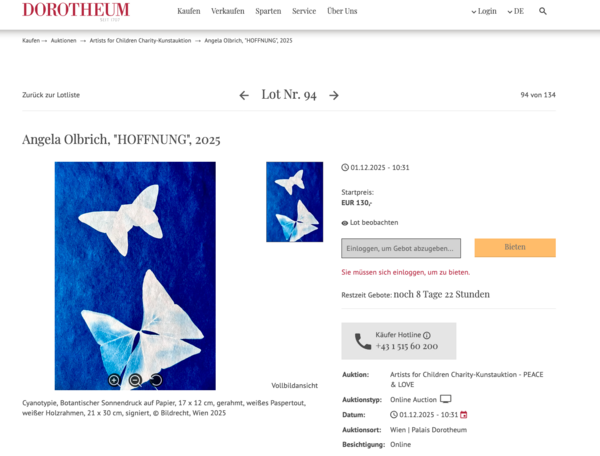
Task: Click the phone icon for hotline
Action: (x=363, y=341)
